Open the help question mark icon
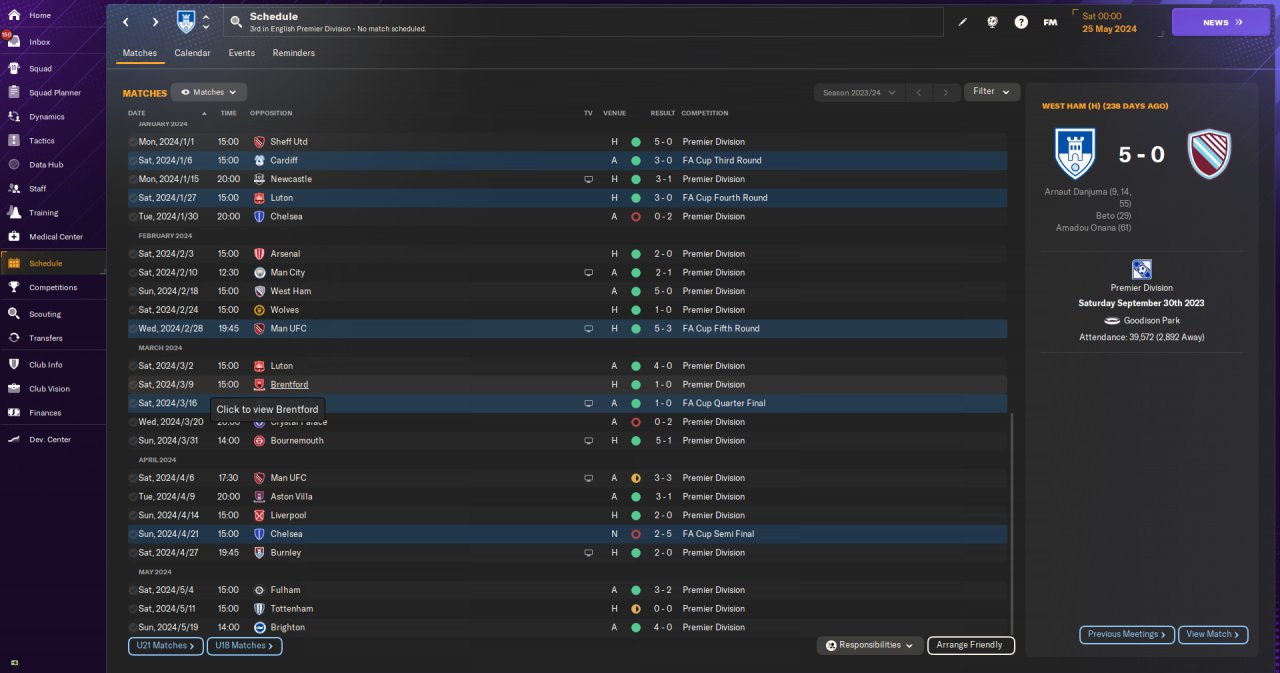1280x673 pixels. coord(1021,22)
